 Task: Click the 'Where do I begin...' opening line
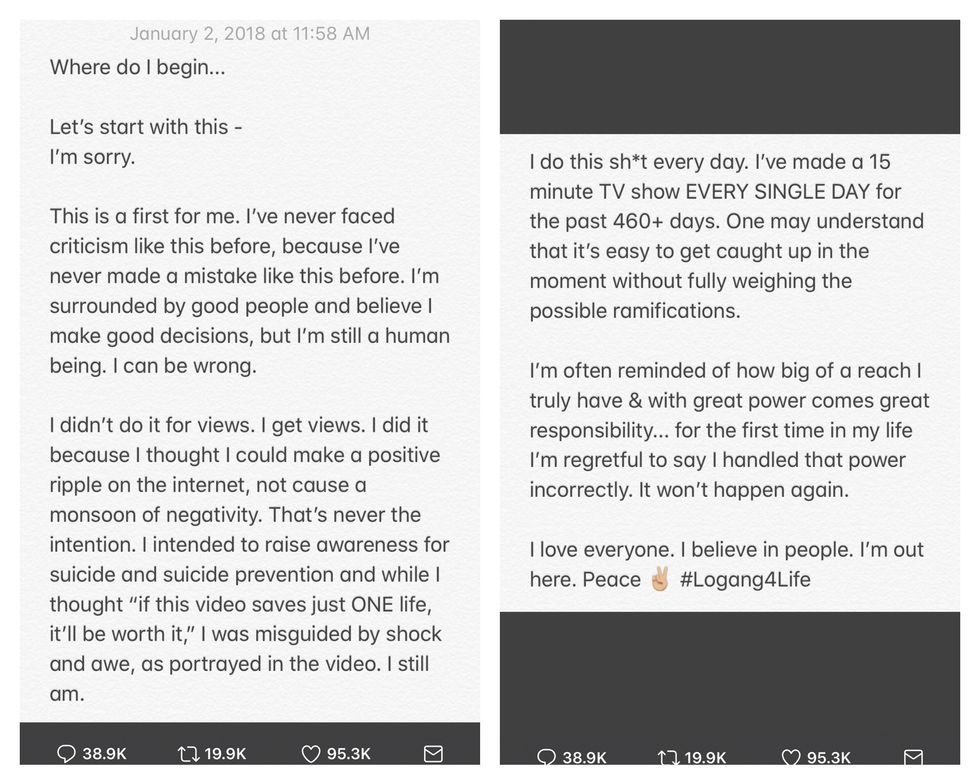[138, 67]
